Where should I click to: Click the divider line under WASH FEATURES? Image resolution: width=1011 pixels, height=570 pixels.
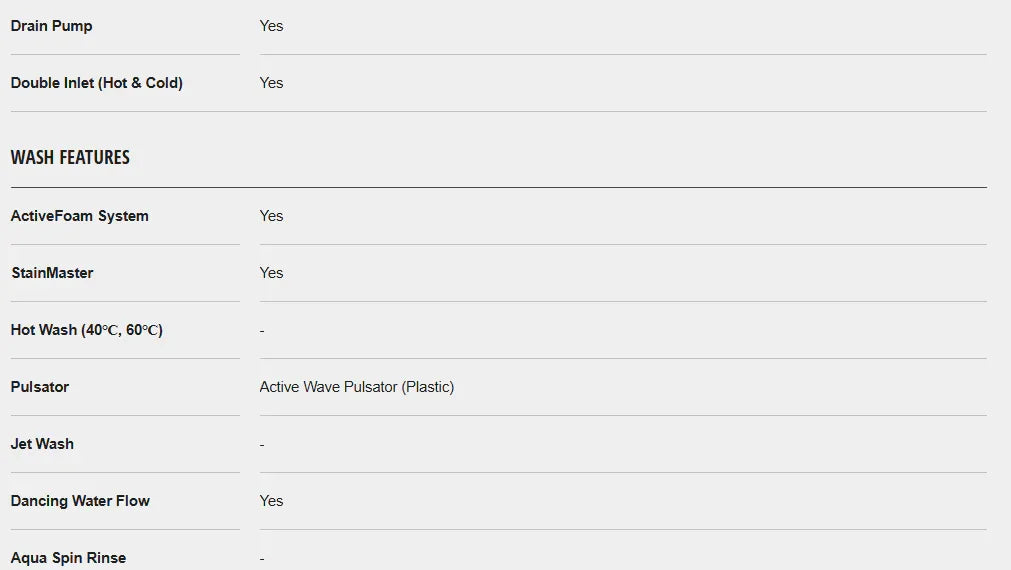click(x=498, y=187)
